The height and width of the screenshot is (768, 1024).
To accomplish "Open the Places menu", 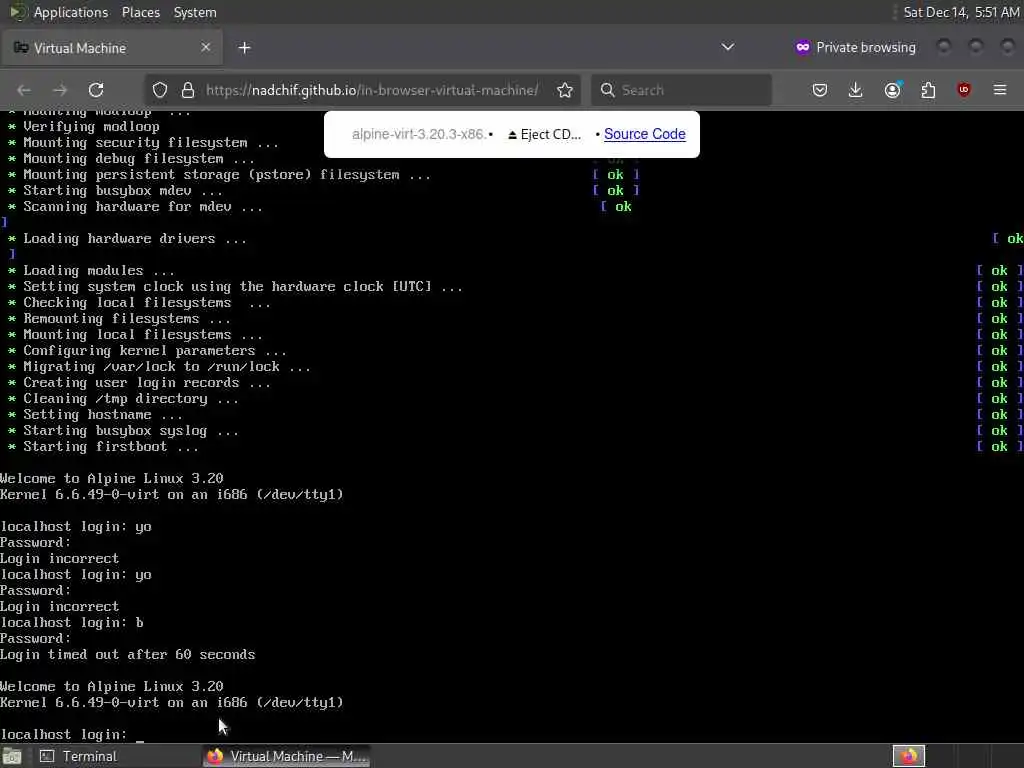I will 140,12.
